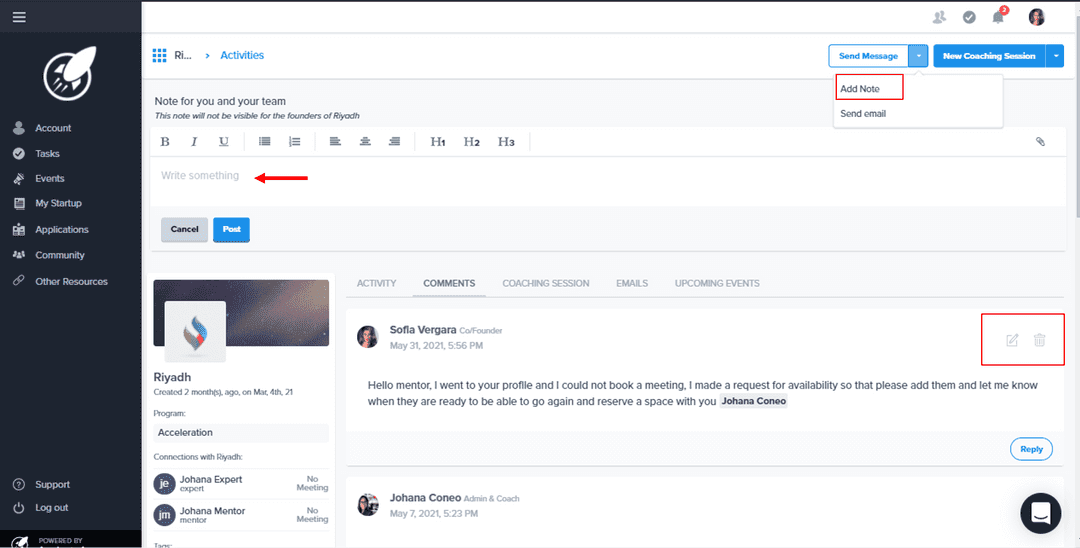Open the hamburger menu
The image size is (1080, 548).
19,17
